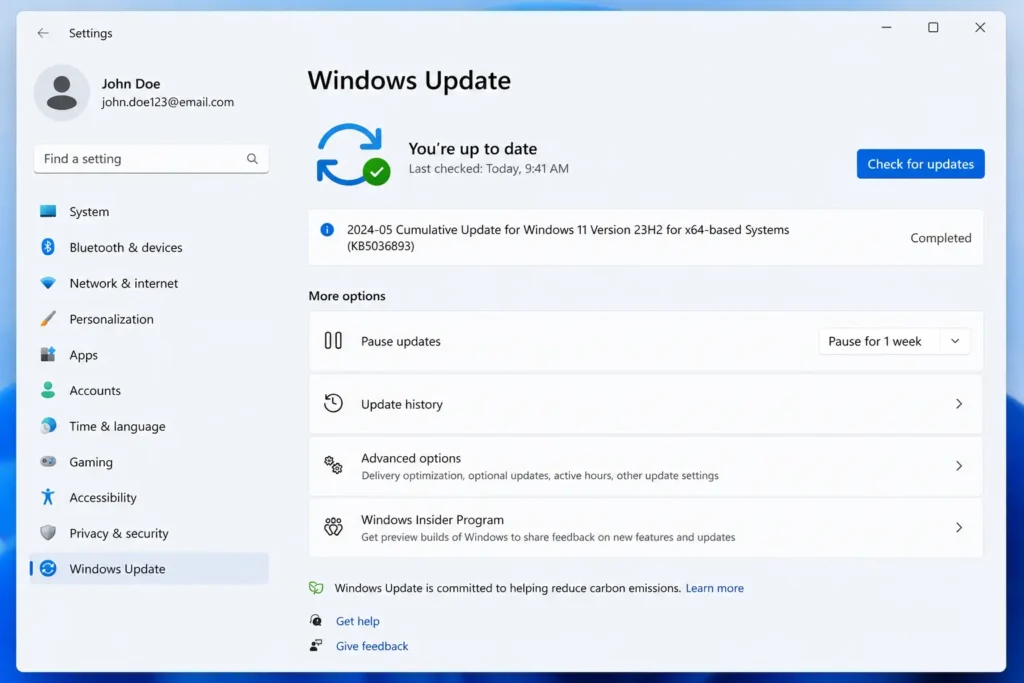Click the Accessibility figure icon
Screen dimensions: 1024x683
(48, 497)
